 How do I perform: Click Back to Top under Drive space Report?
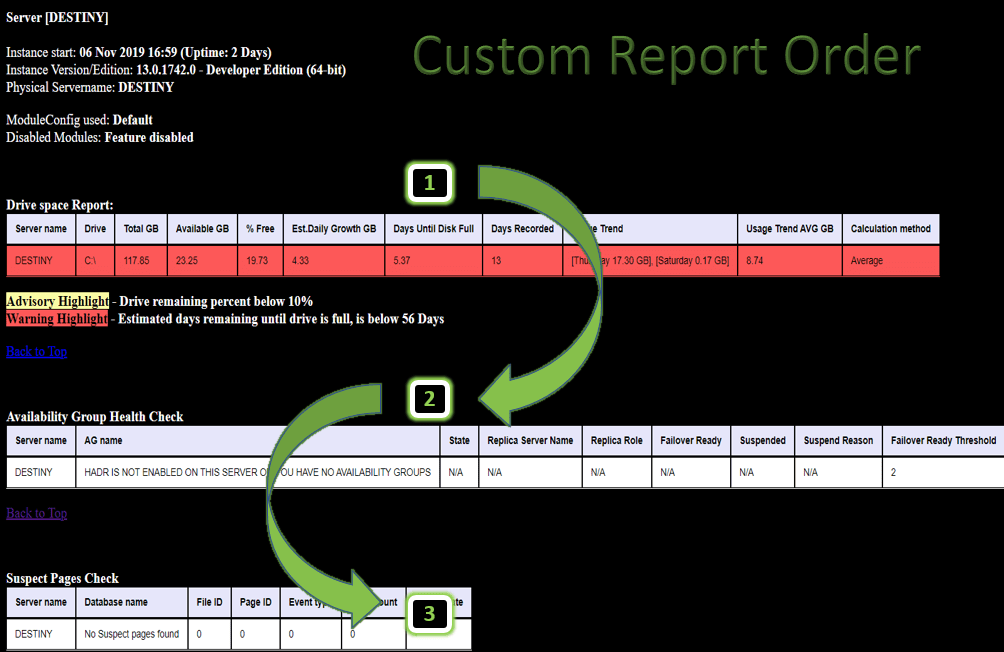point(36,351)
